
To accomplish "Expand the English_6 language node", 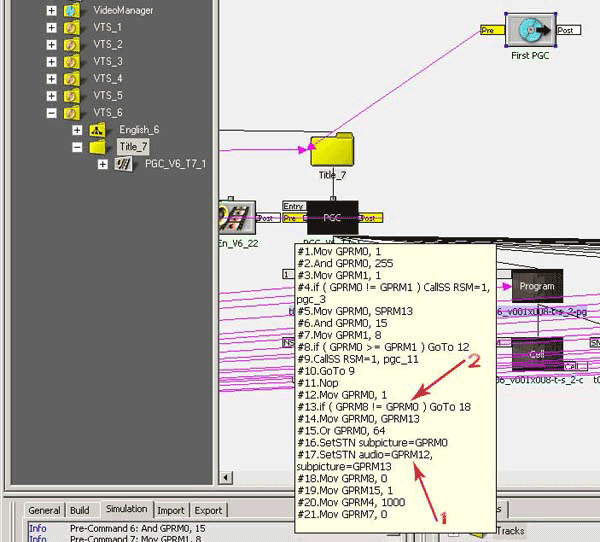I will click(x=77, y=130).
